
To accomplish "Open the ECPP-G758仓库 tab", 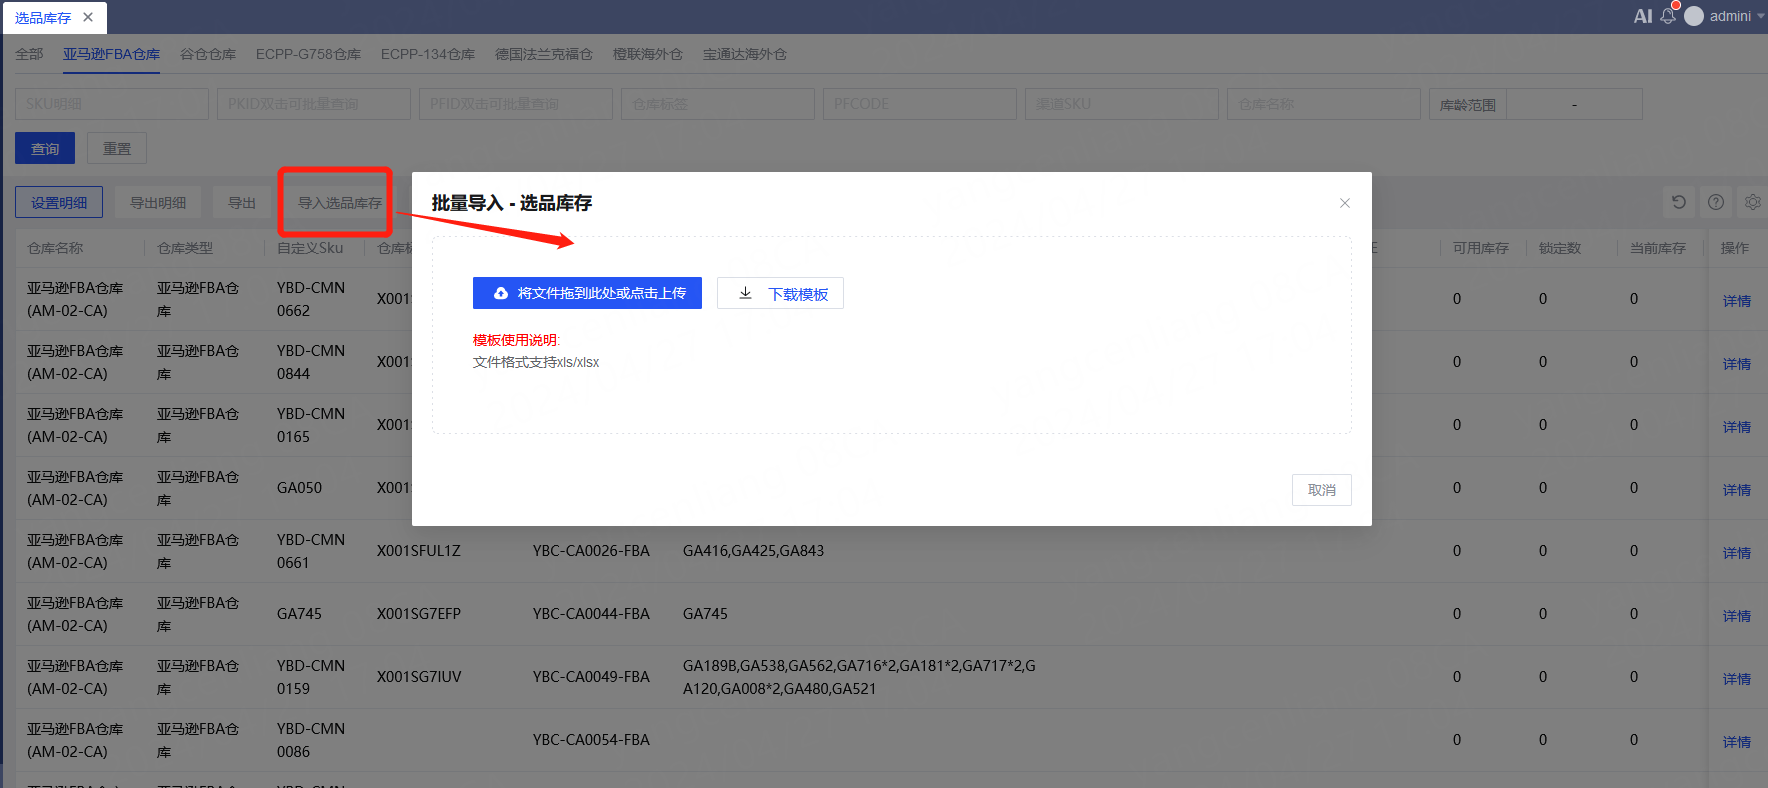I will 308,54.
